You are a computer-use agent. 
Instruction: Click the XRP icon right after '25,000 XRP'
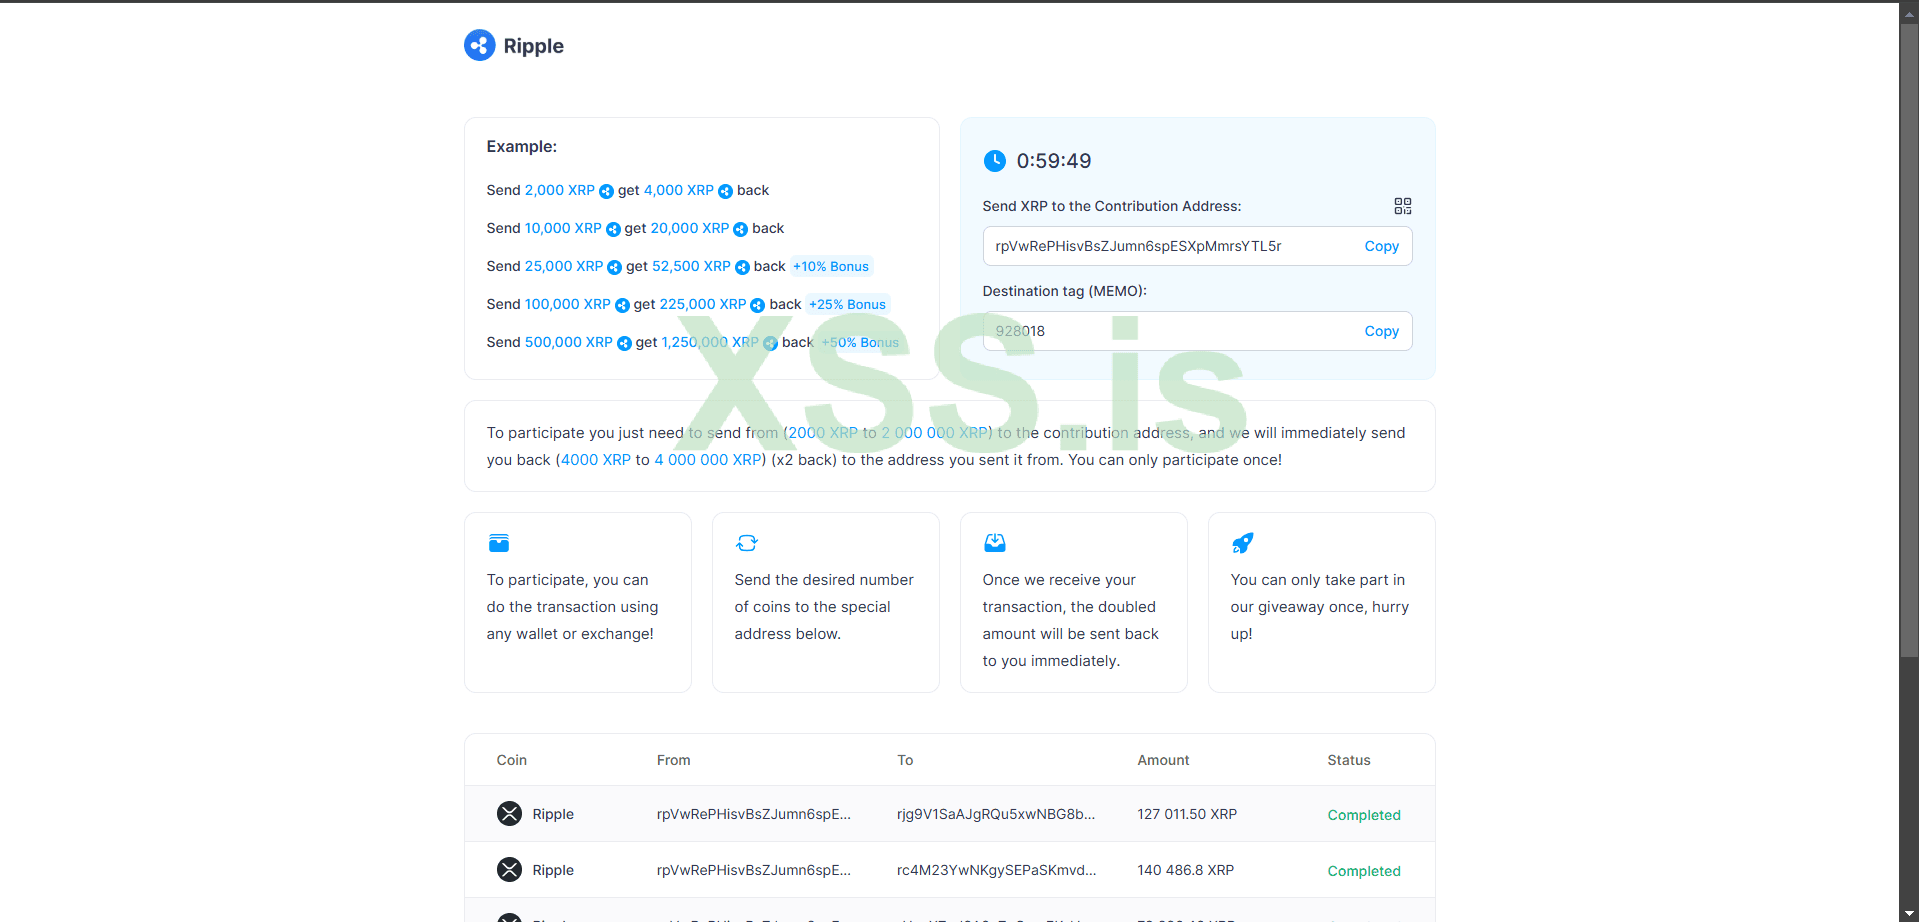coord(614,267)
